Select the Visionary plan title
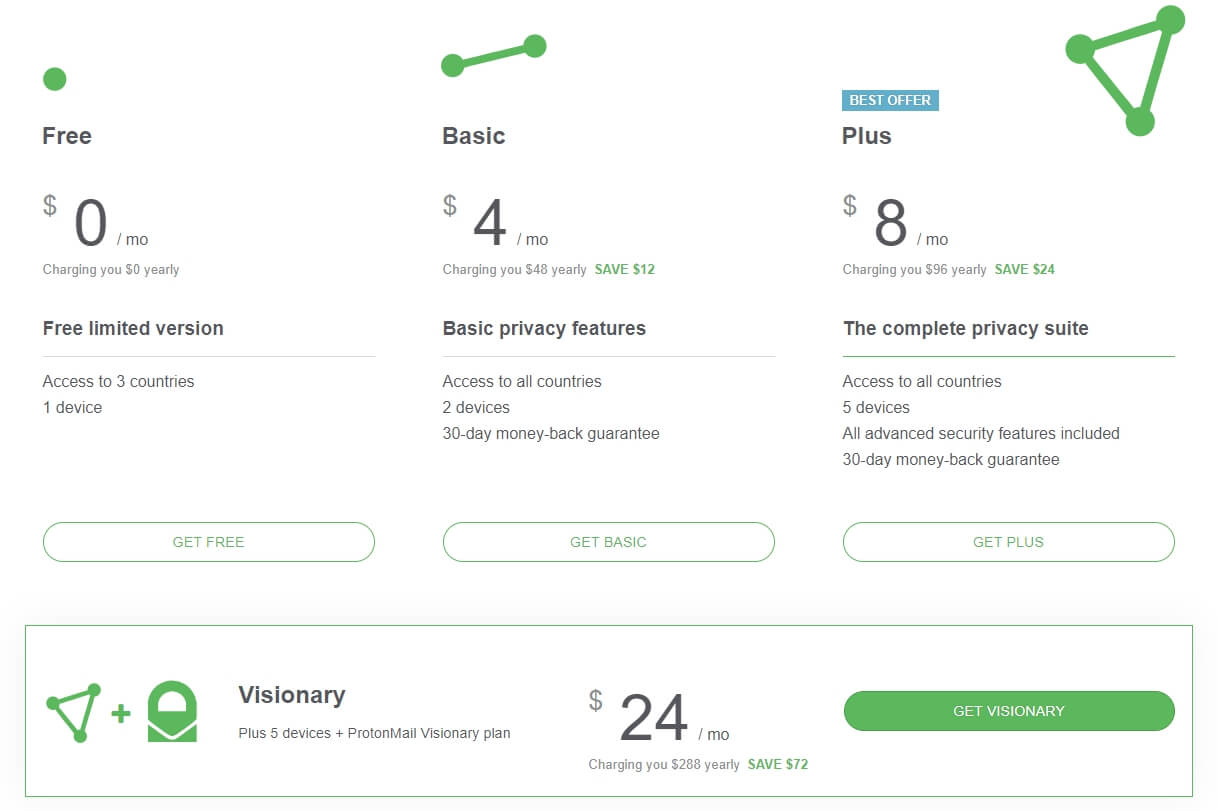 coord(292,695)
